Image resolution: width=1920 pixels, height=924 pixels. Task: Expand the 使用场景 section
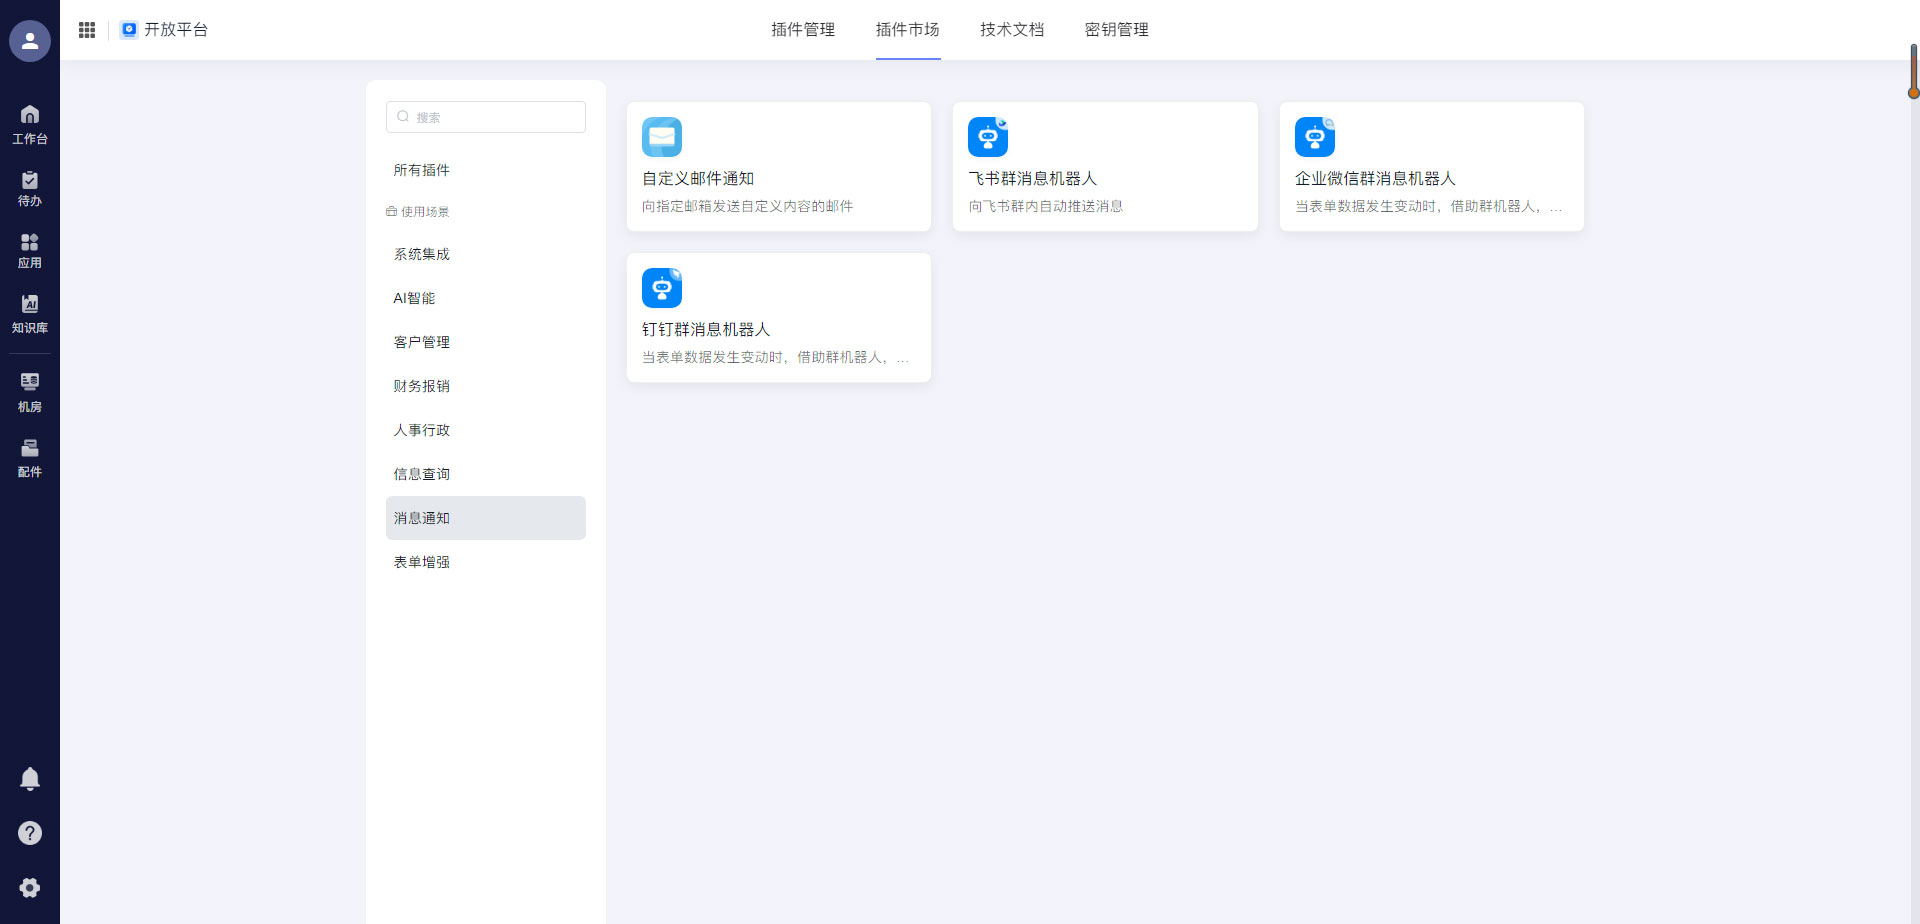(418, 211)
